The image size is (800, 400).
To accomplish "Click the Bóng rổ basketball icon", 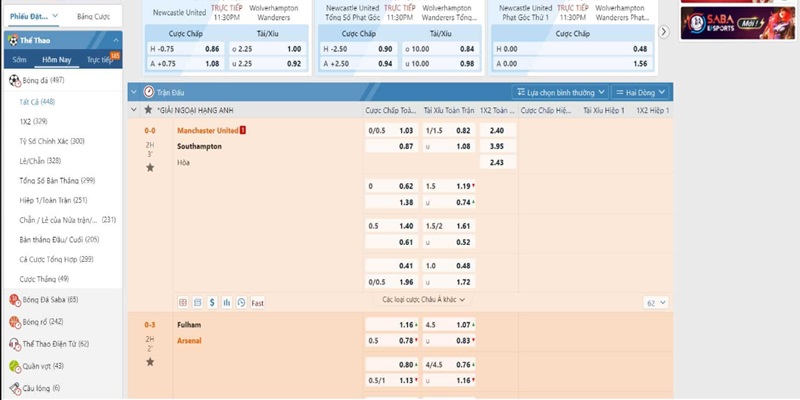I will pyautogui.click(x=14, y=322).
